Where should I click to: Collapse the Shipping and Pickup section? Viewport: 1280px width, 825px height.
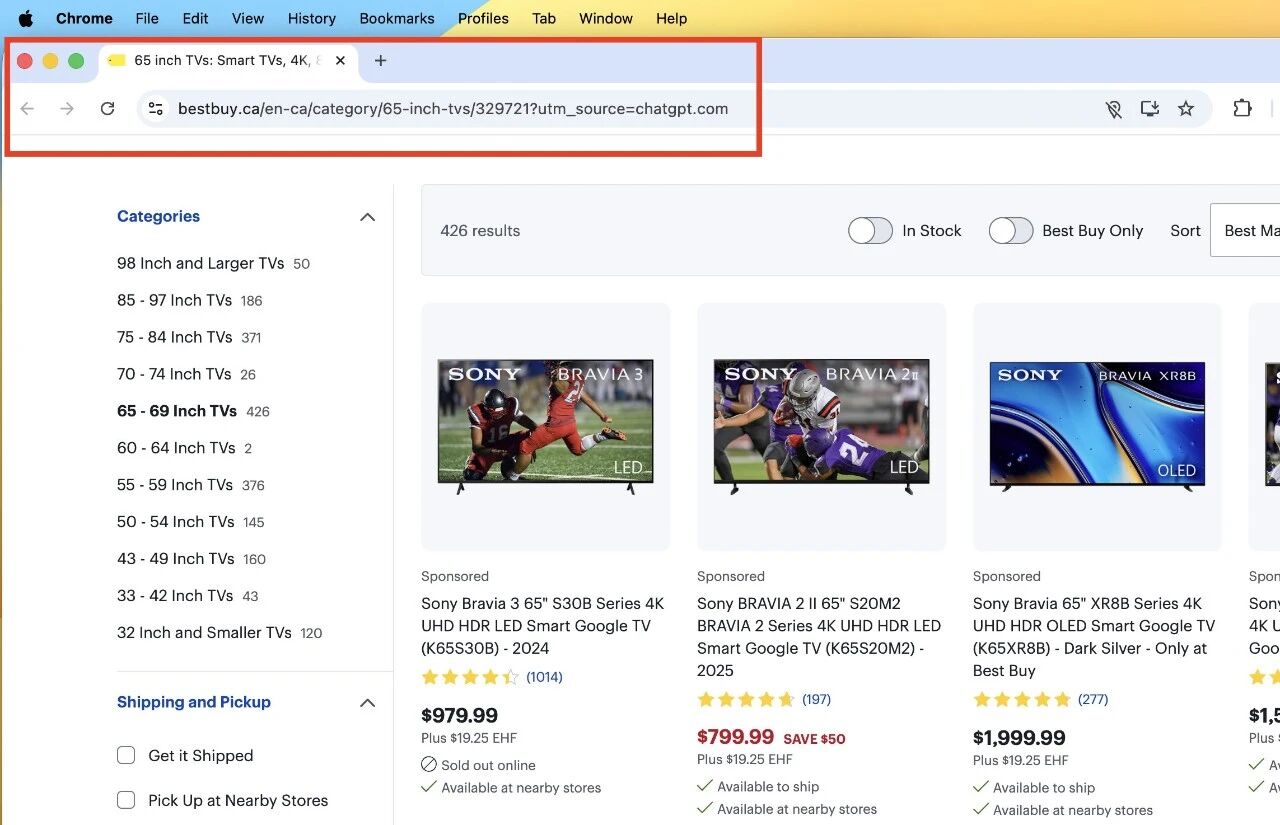click(x=367, y=703)
